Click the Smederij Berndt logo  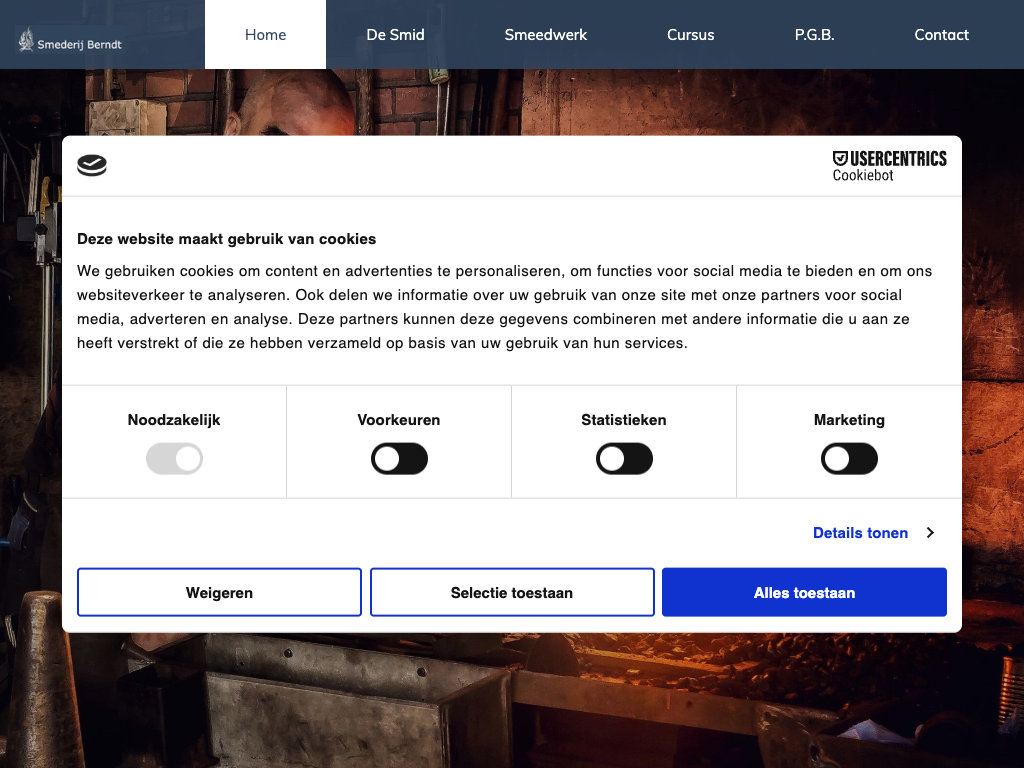tap(70, 41)
